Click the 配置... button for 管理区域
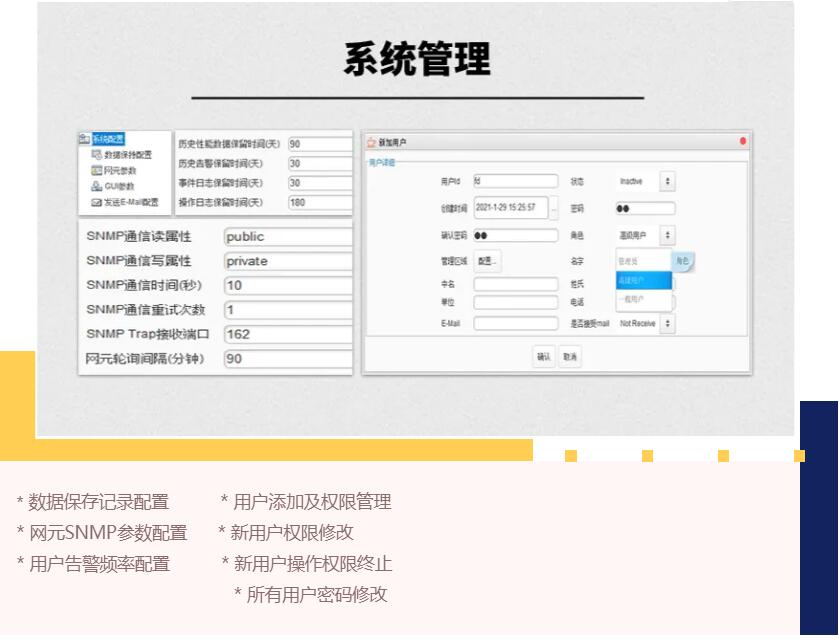The height and width of the screenshot is (644, 839). click(486, 261)
